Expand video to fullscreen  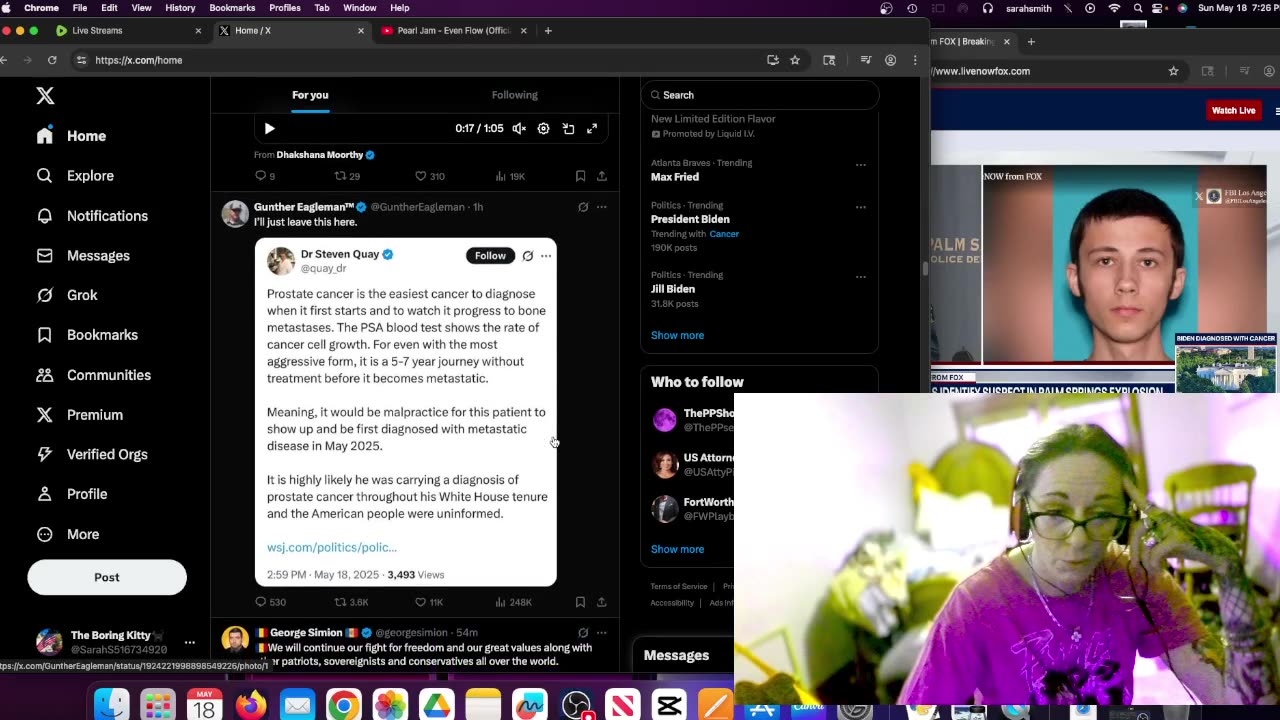(x=592, y=128)
